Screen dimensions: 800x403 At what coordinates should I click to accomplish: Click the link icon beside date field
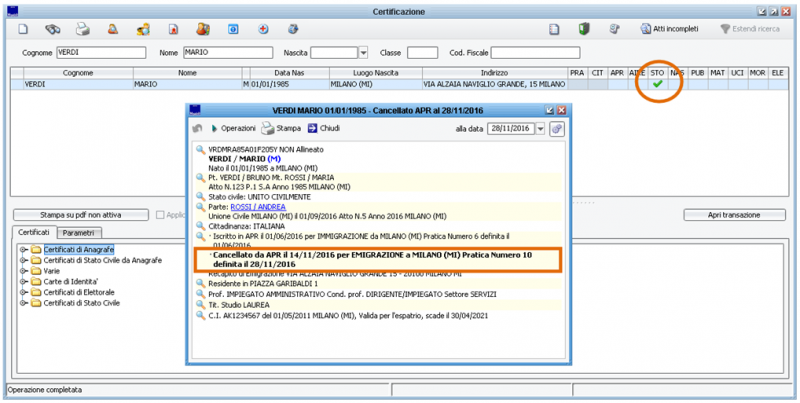pos(557,129)
